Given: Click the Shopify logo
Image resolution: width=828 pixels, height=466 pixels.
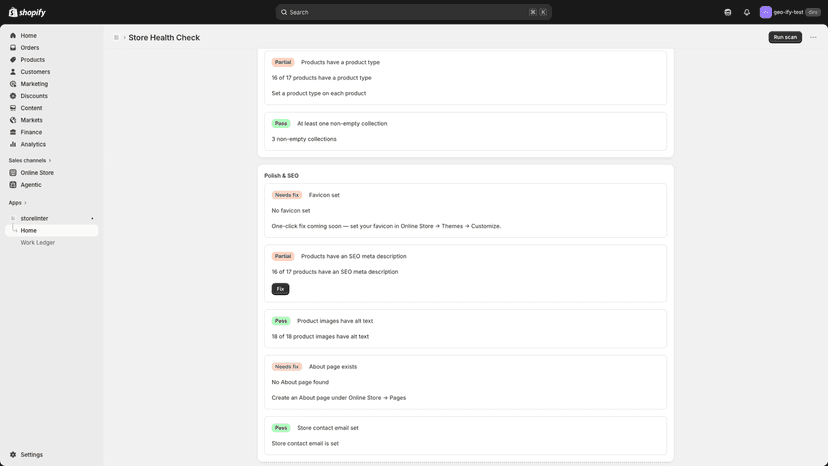Looking at the screenshot, I should point(27,12).
